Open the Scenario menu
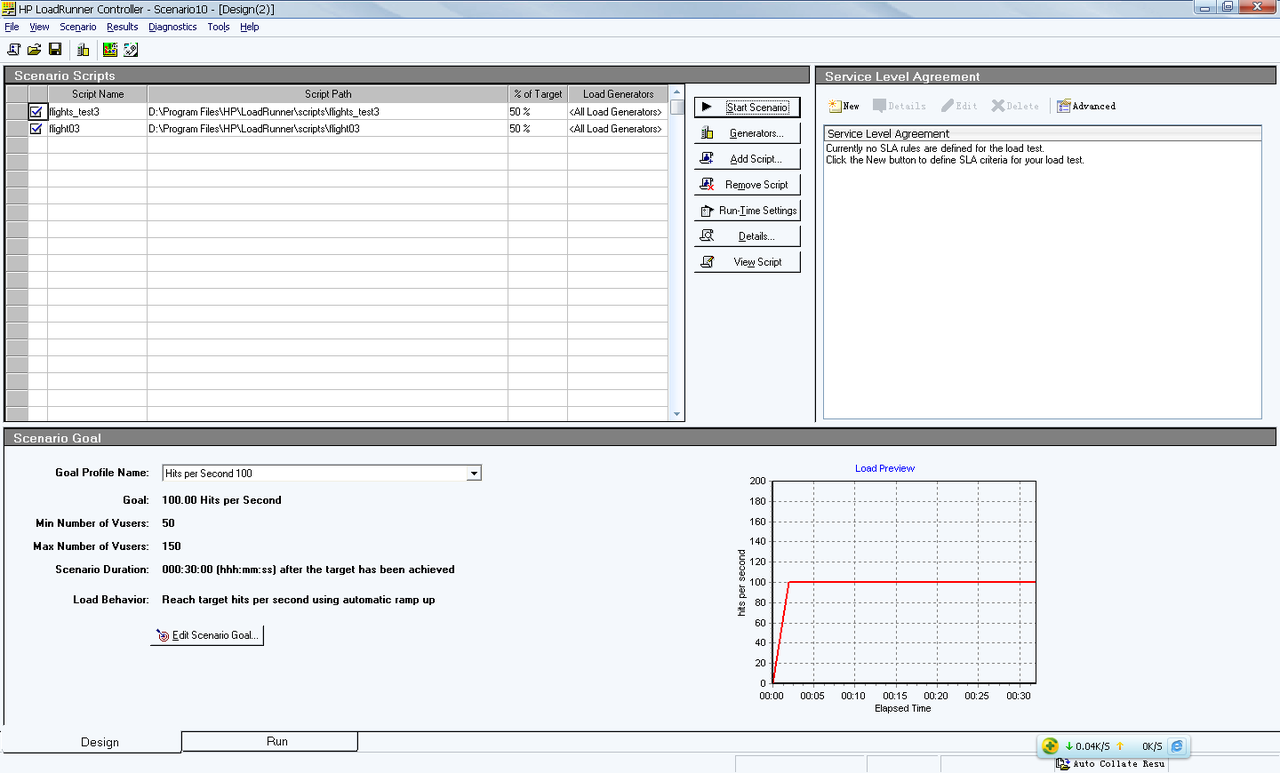1280x773 pixels. pyautogui.click(x=78, y=27)
